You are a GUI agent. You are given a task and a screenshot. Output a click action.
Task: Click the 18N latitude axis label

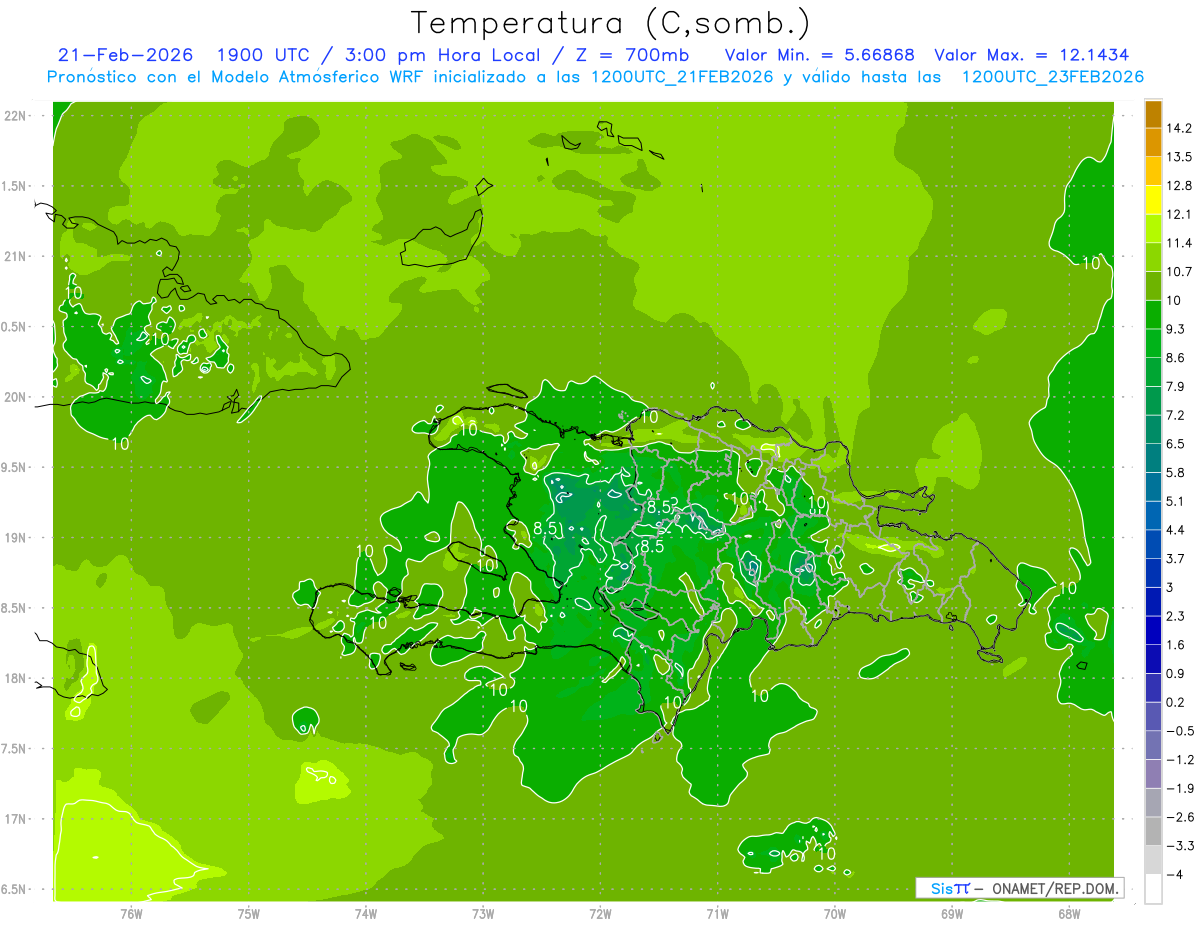pos(16,679)
